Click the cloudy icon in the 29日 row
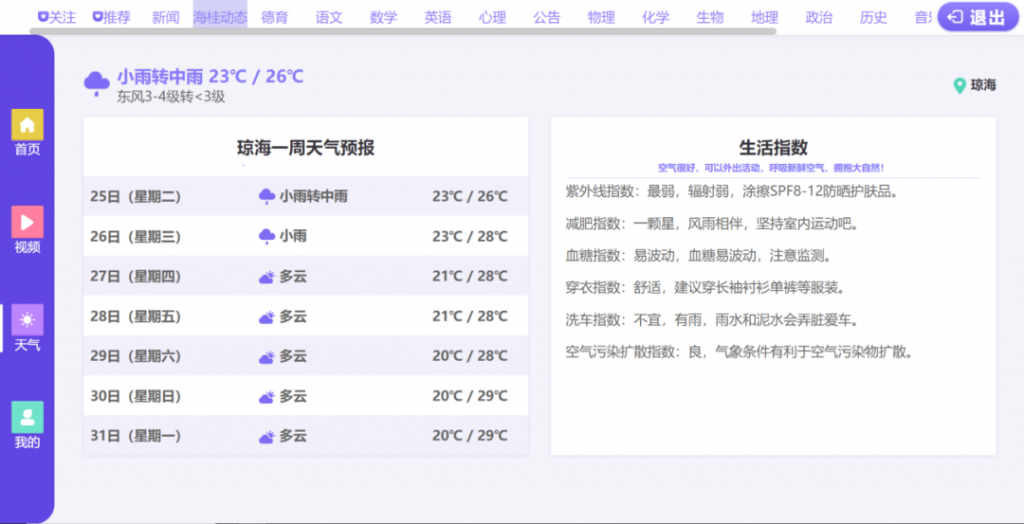 266,357
